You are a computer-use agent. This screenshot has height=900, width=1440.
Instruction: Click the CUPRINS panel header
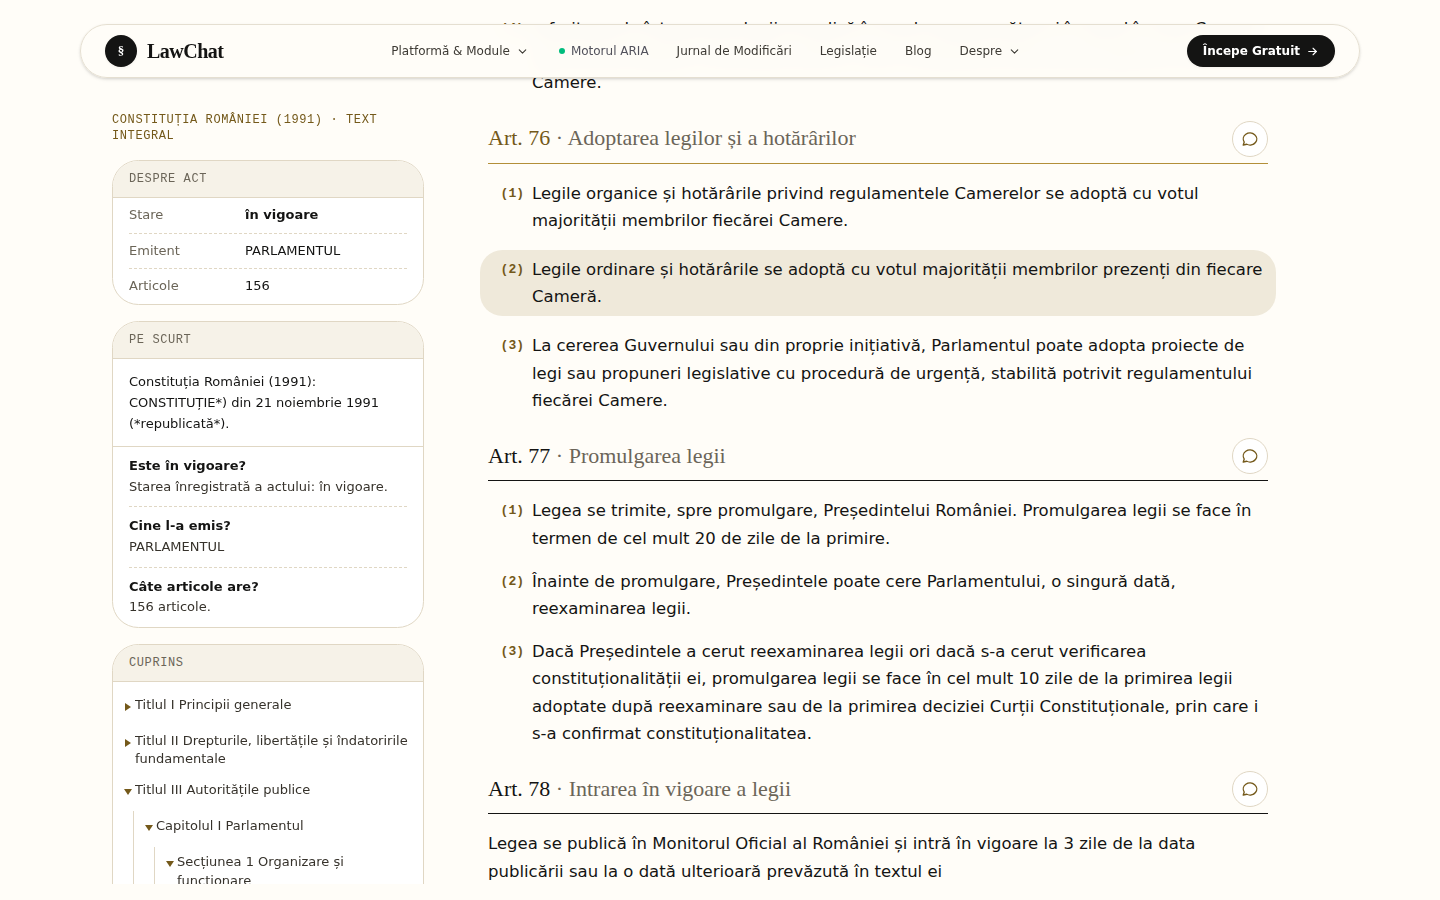(268, 663)
